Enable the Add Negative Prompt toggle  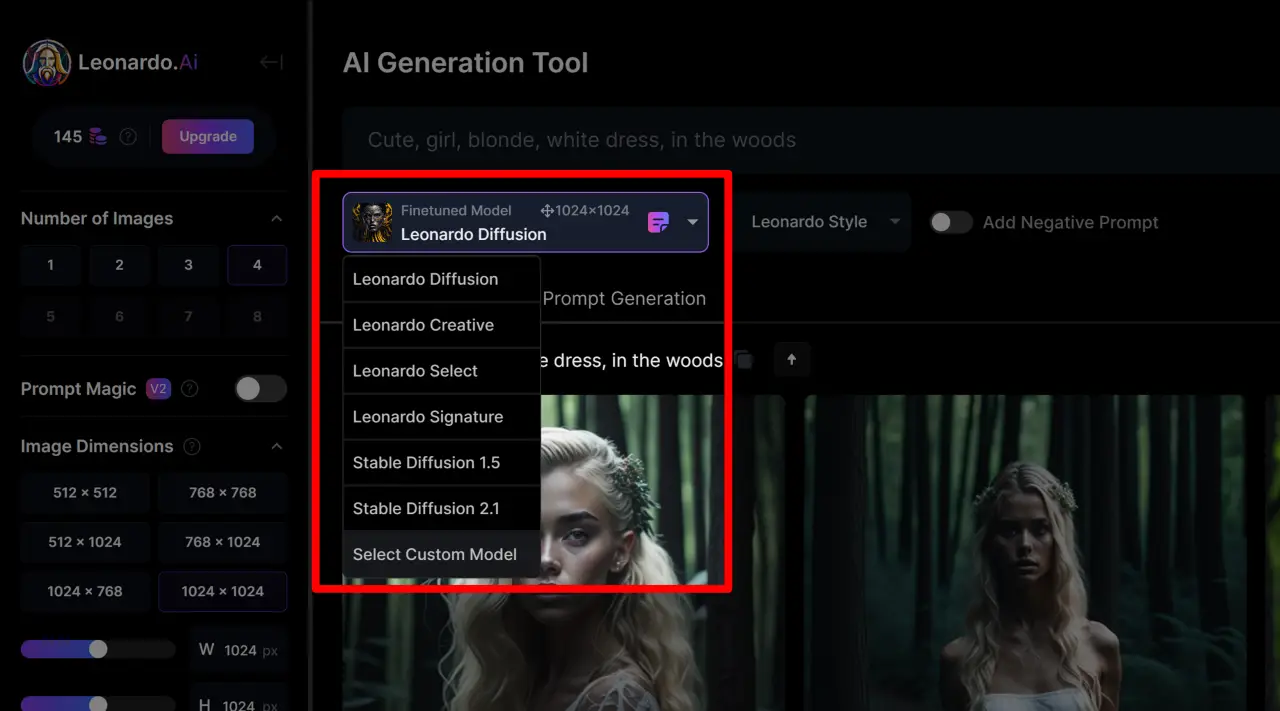pyautogui.click(x=951, y=222)
